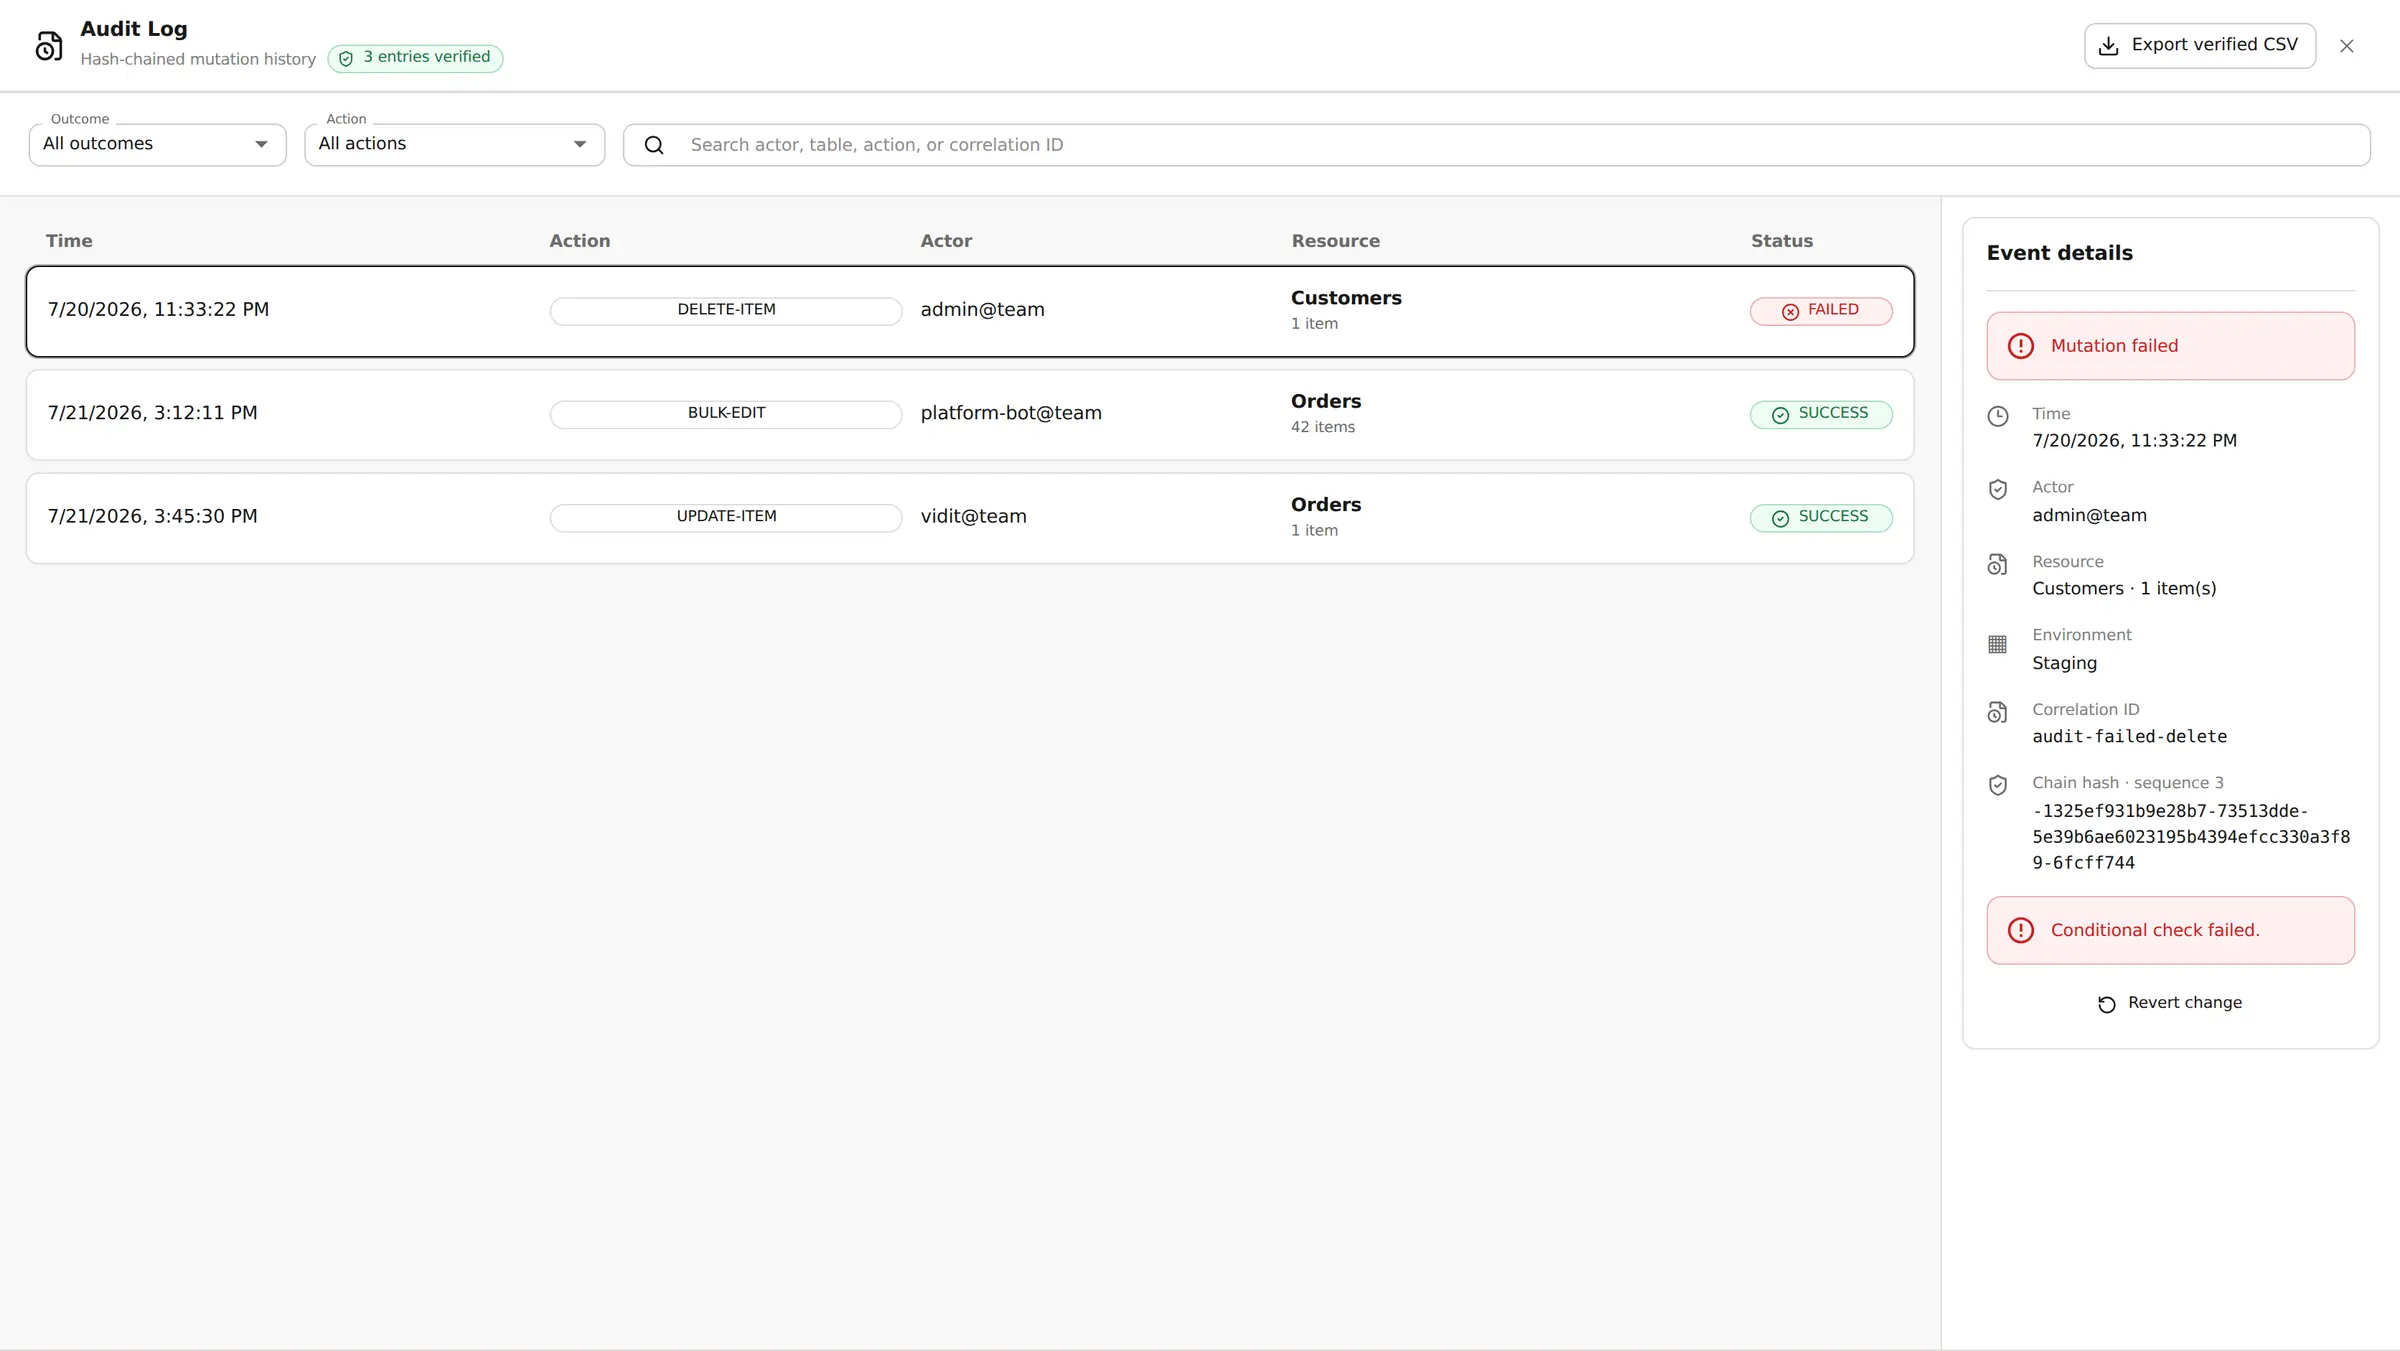Screen dimensions: 2400x1351
Task: Click actor vidit@team
Action: [x=973, y=516]
